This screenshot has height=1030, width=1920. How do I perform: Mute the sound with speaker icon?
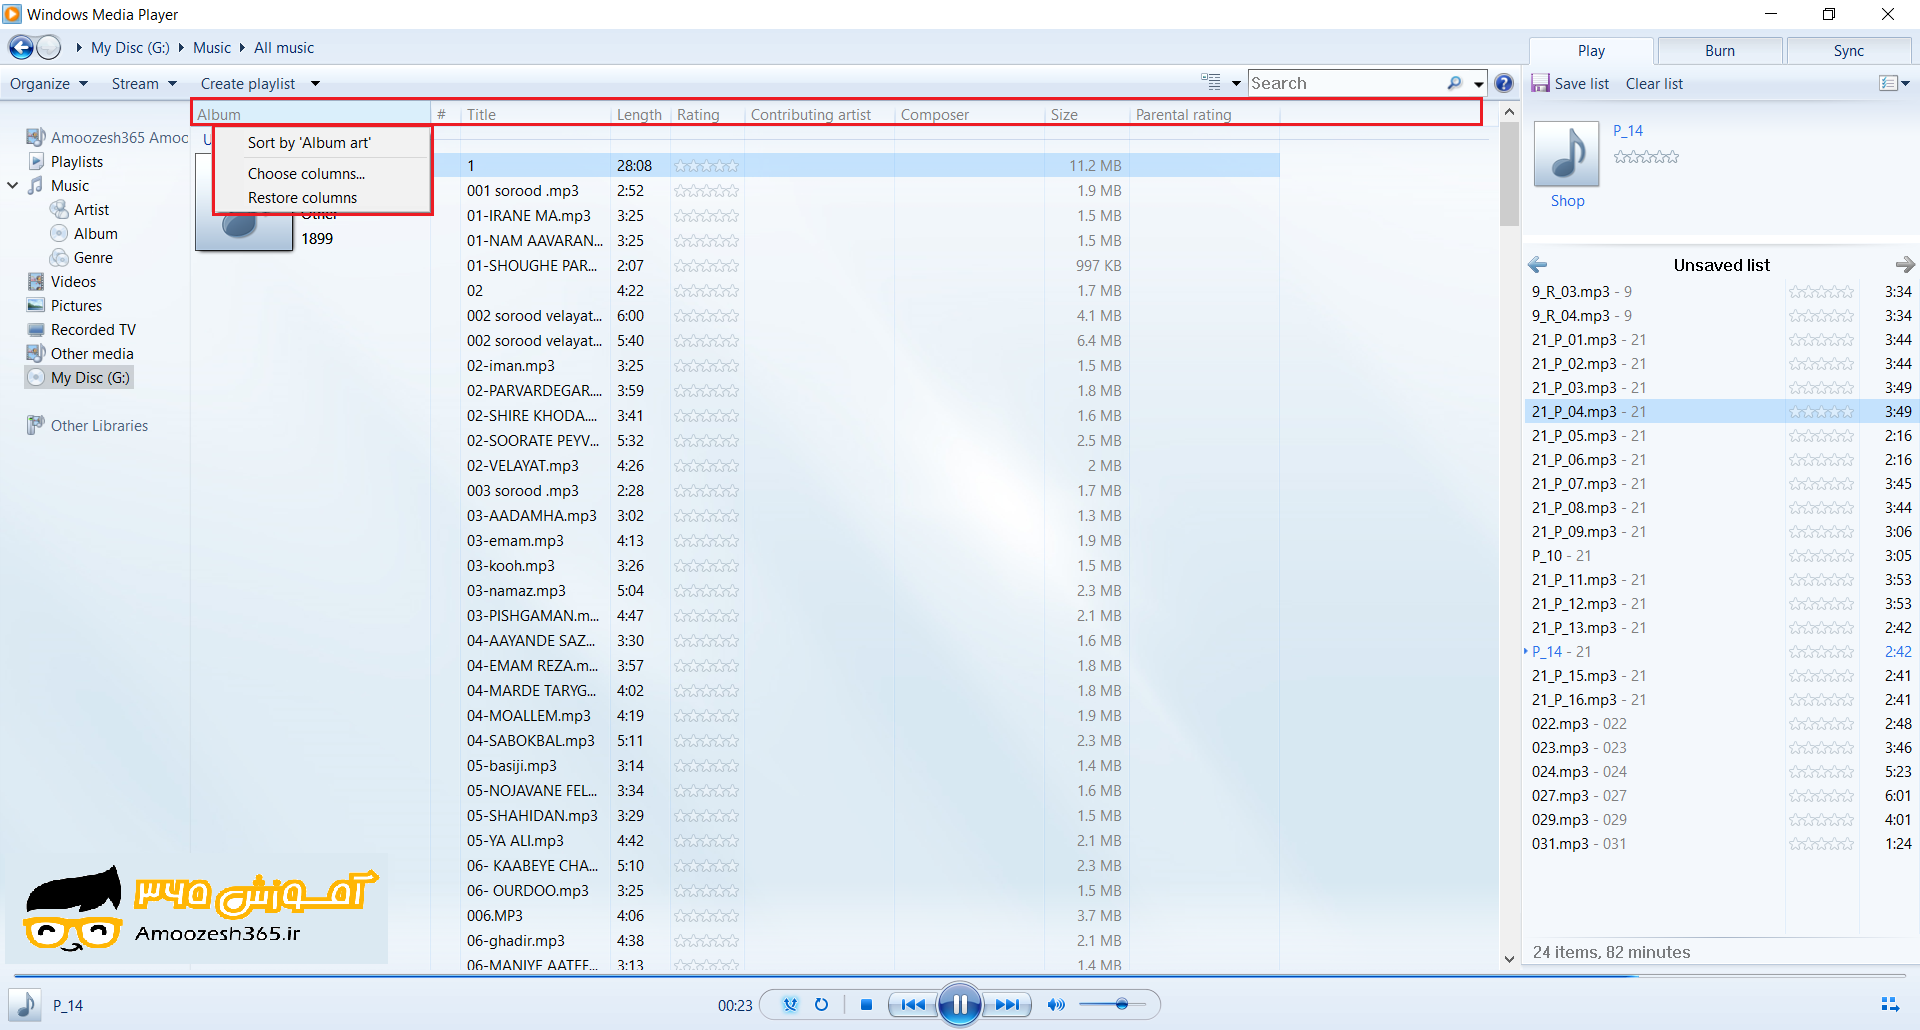click(x=1056, y=1005)
